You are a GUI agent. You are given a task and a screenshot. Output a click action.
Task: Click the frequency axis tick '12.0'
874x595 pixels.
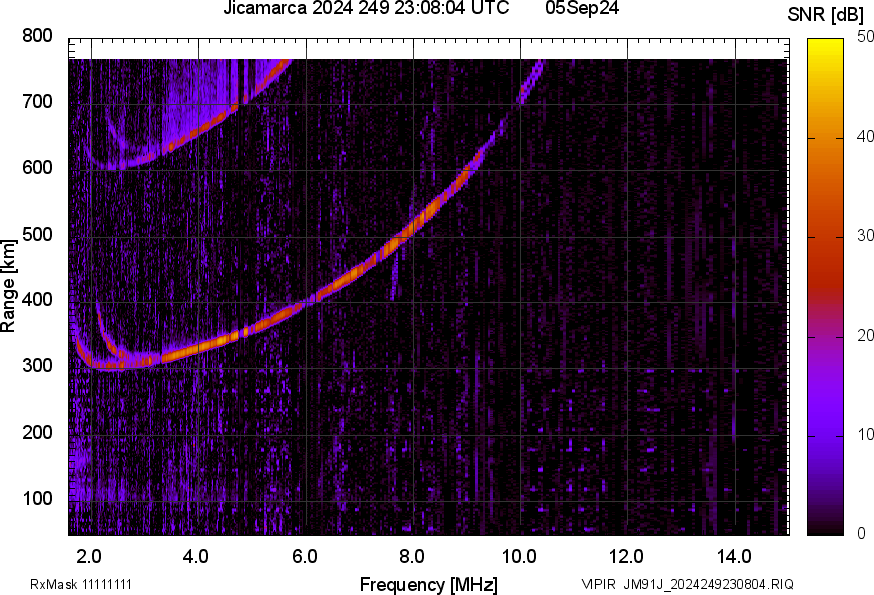(627, 557)
